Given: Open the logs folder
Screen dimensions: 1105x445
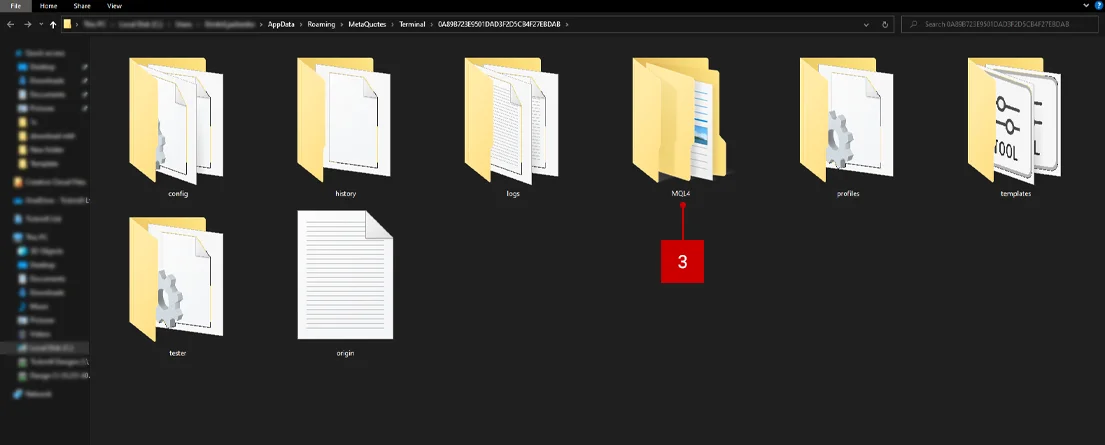Looking at the screenshot, I should click(513, 122).
